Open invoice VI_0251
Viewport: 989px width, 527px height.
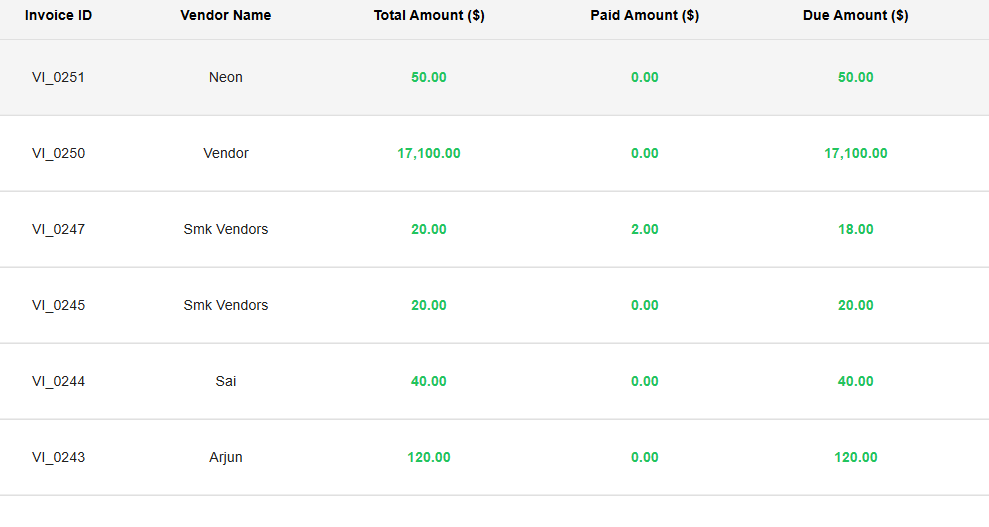(x=58, y=77)
